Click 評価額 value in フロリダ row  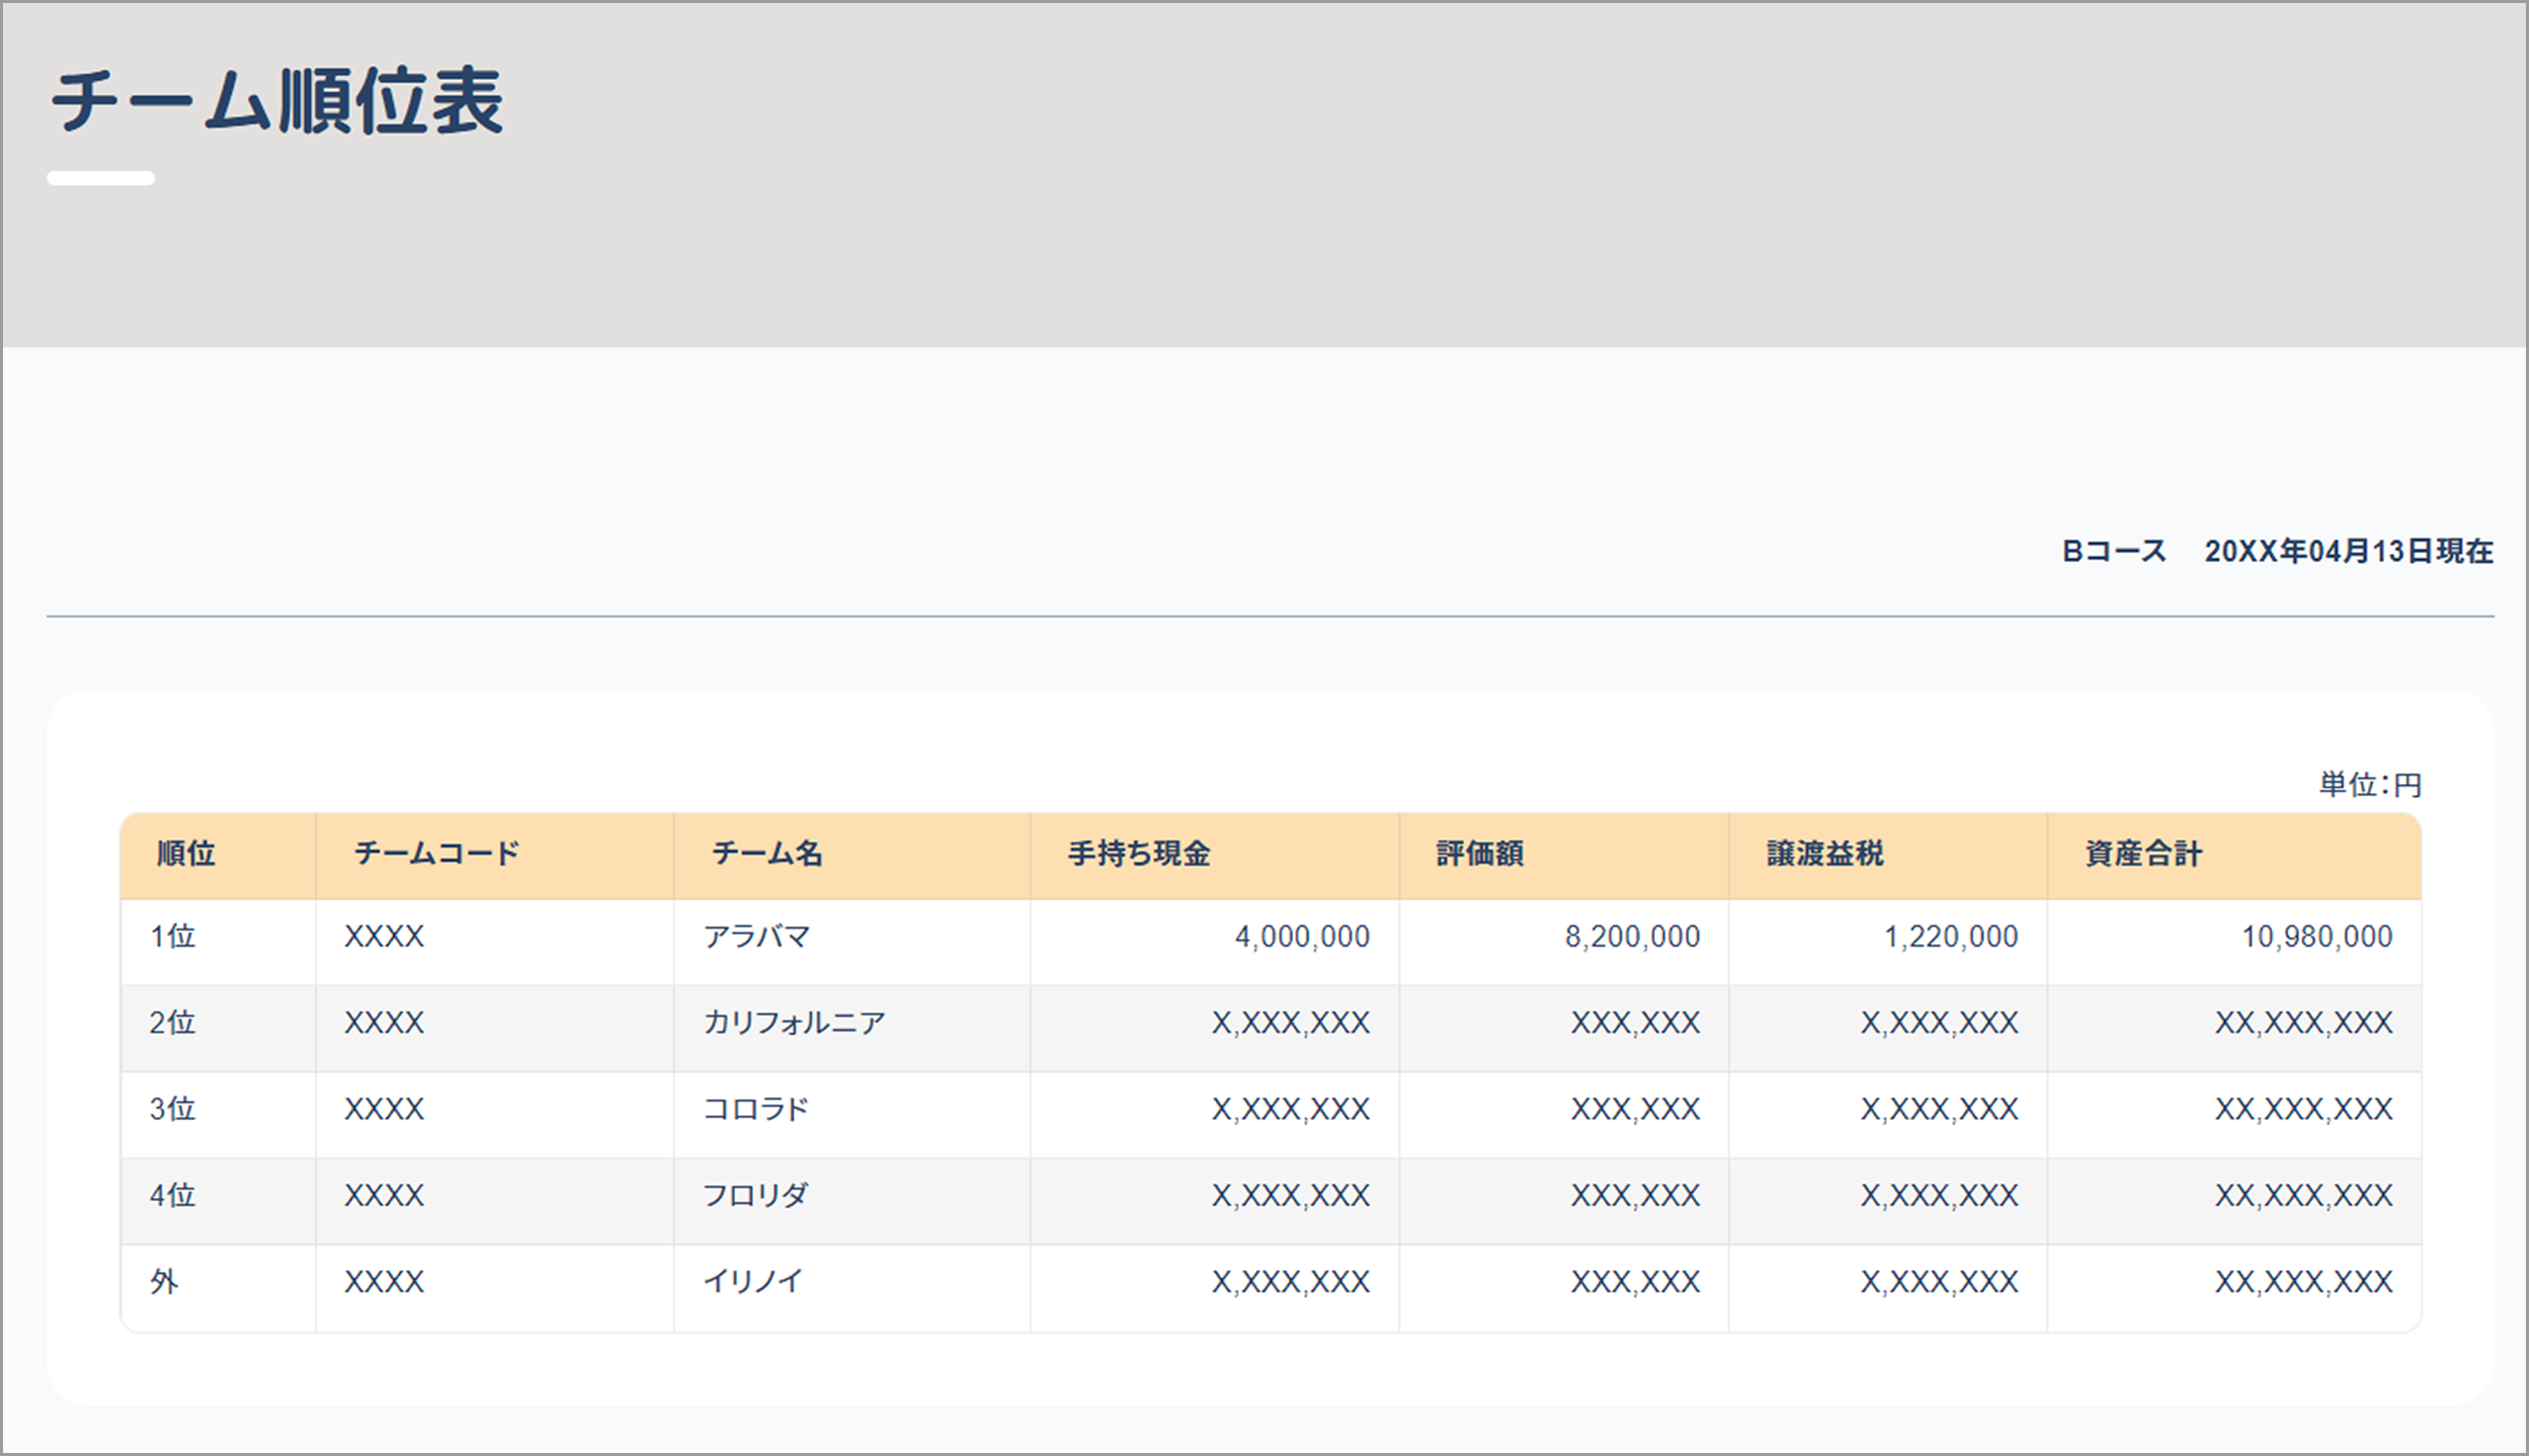click(x=1635, y=1194)
